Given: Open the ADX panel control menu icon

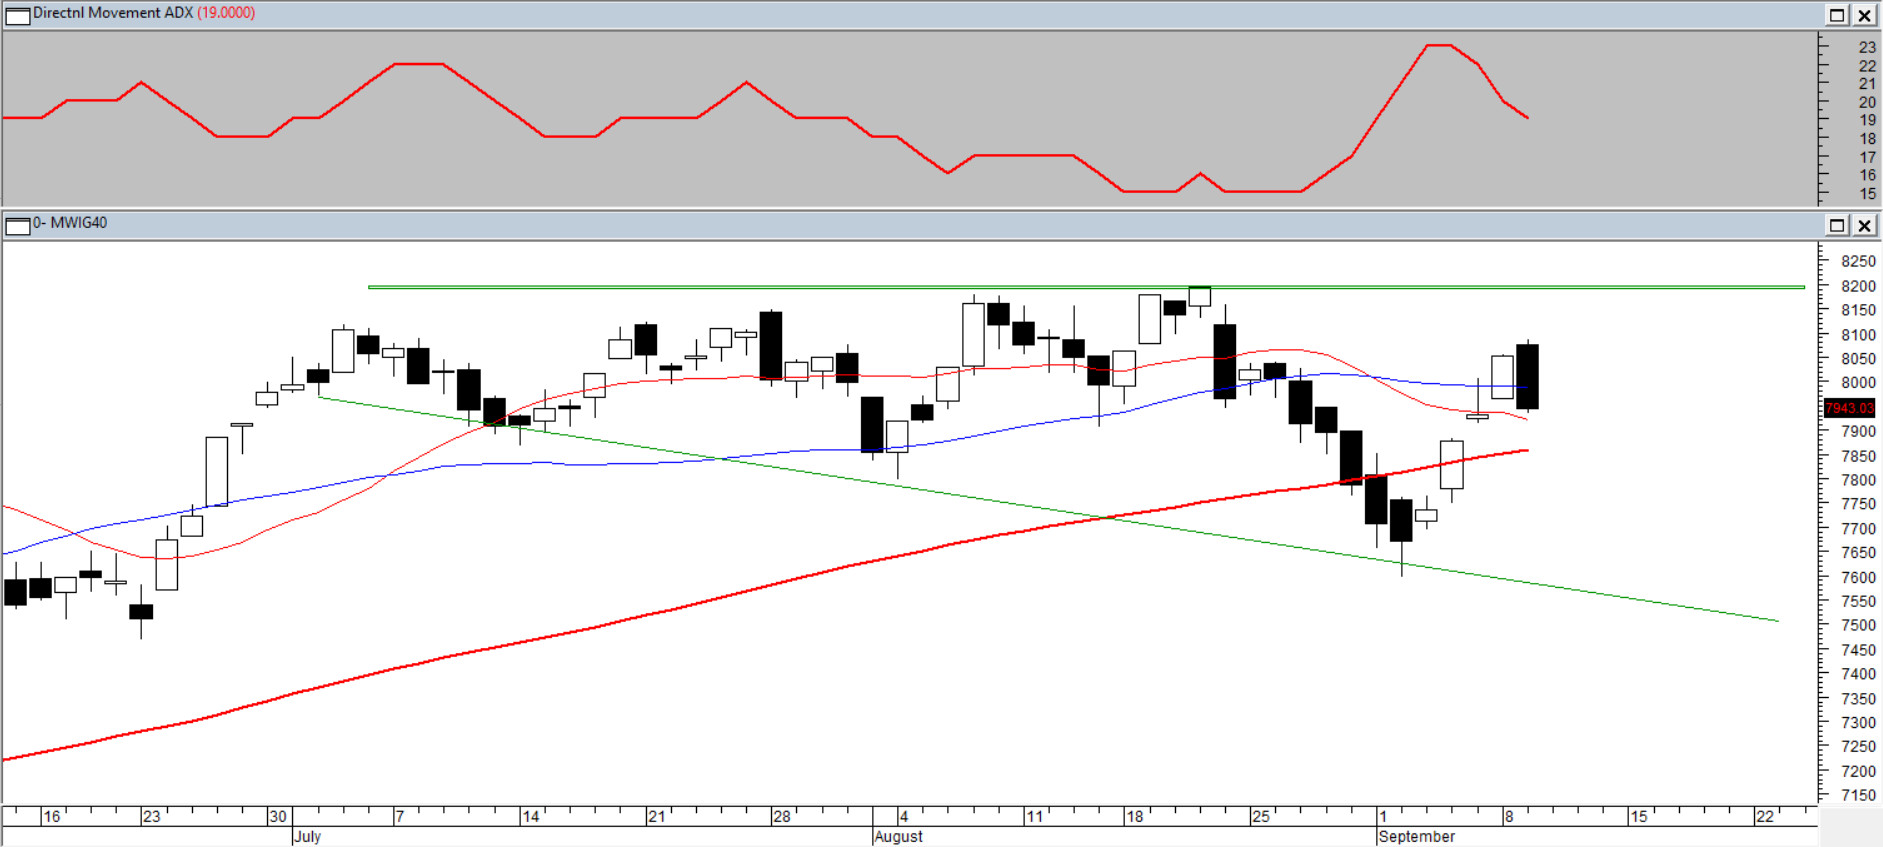Looking at the screenshot, I should pyautogui.click(x=17, y=15).
